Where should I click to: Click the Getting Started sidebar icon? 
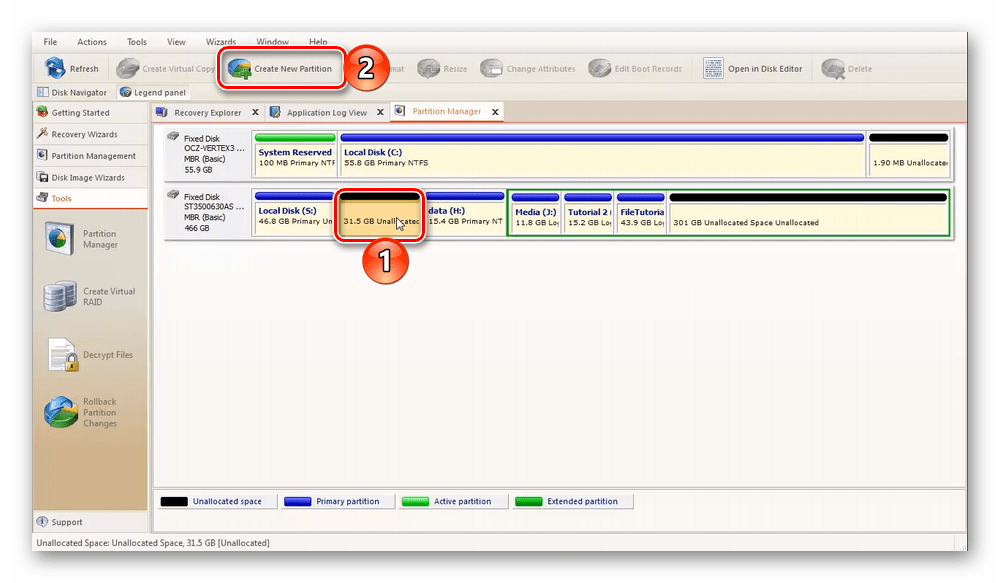pyautogui.click(x=43, y=112)
